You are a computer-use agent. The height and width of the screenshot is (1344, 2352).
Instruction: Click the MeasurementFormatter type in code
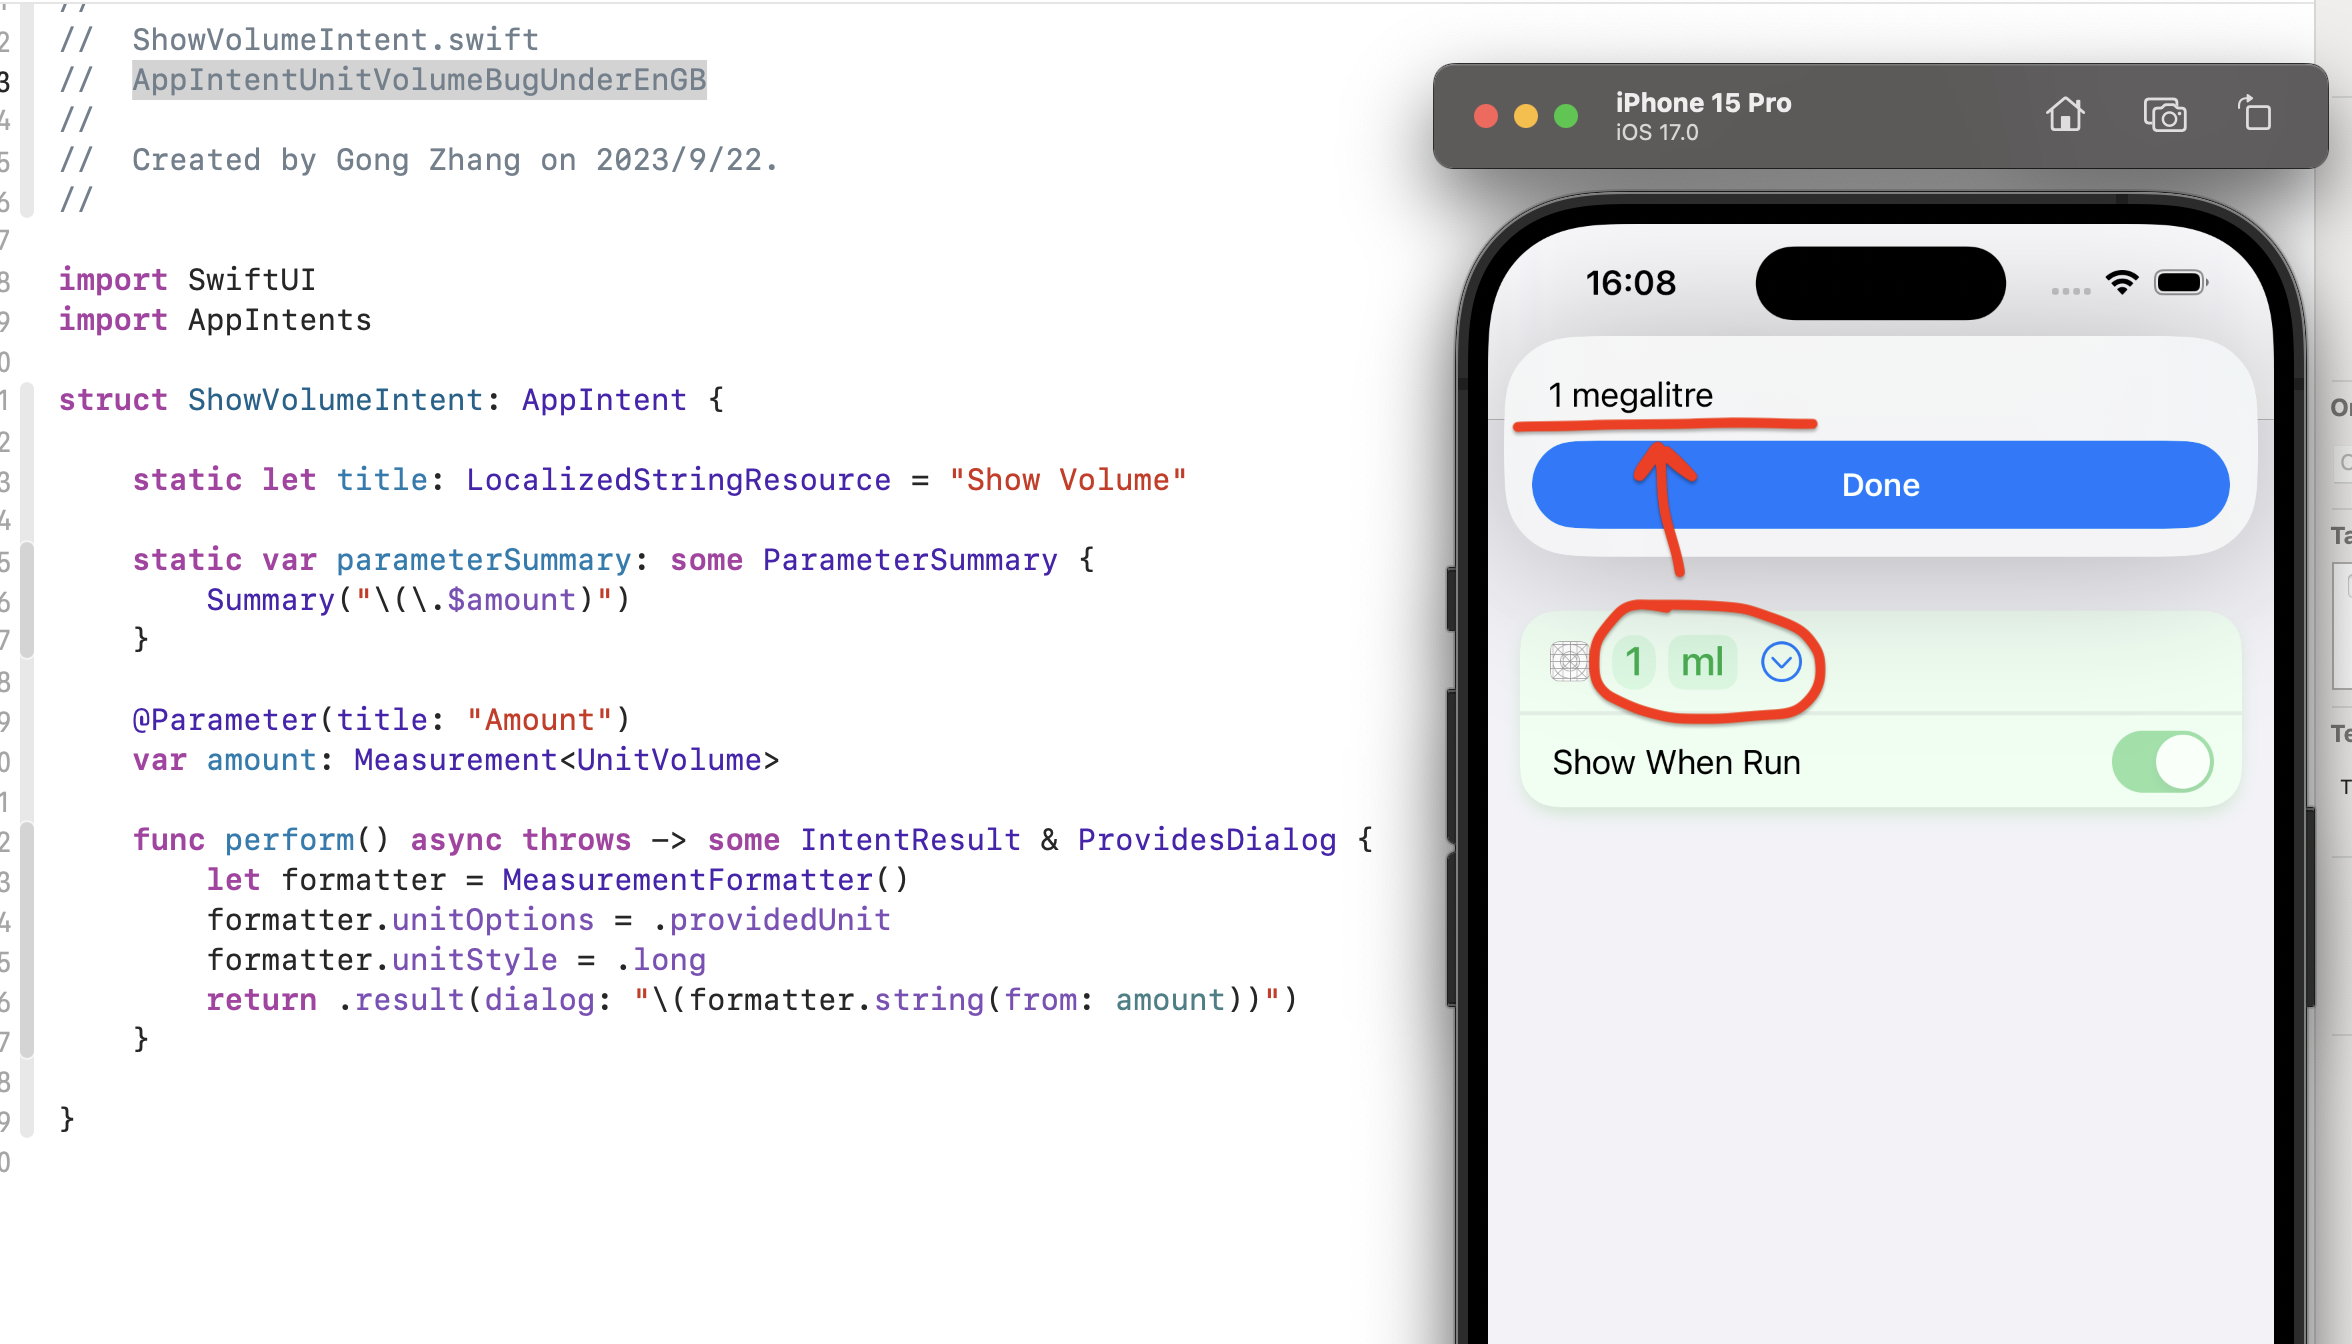coord(687,880)
